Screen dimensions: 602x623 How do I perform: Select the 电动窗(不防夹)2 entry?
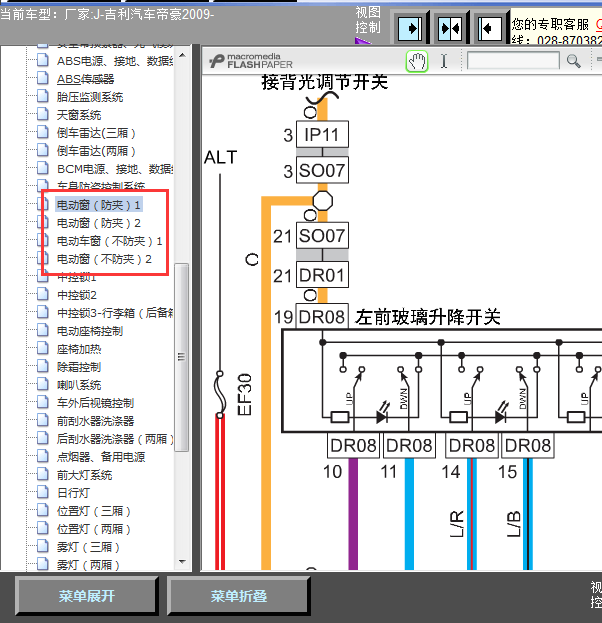pos(104,259)
